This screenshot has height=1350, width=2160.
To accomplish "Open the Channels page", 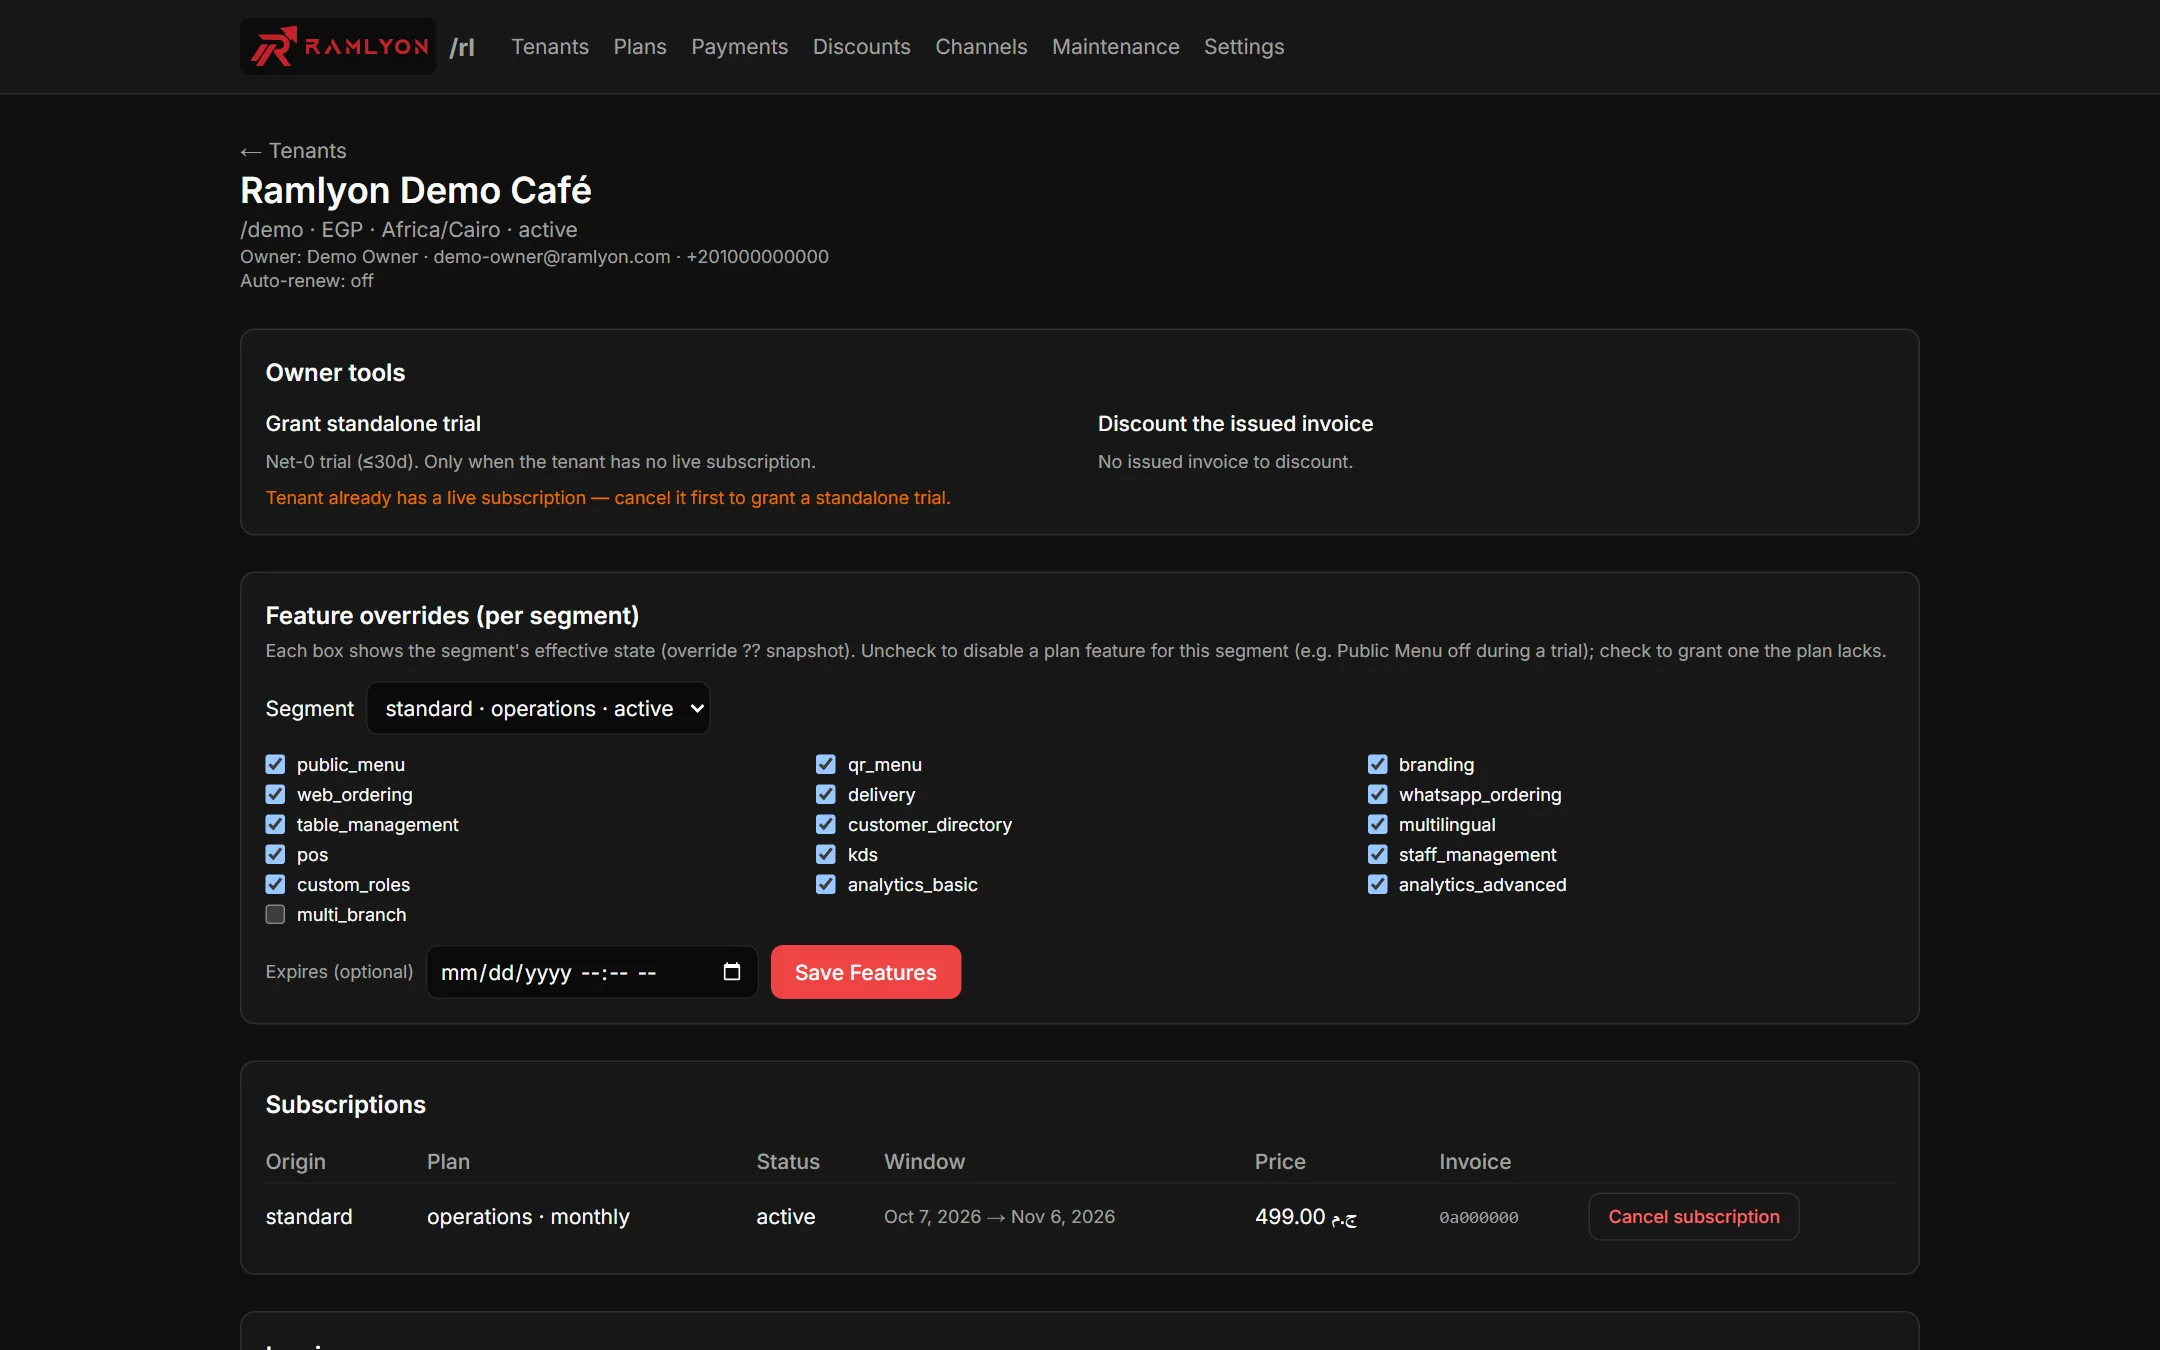I will [981, 47].
